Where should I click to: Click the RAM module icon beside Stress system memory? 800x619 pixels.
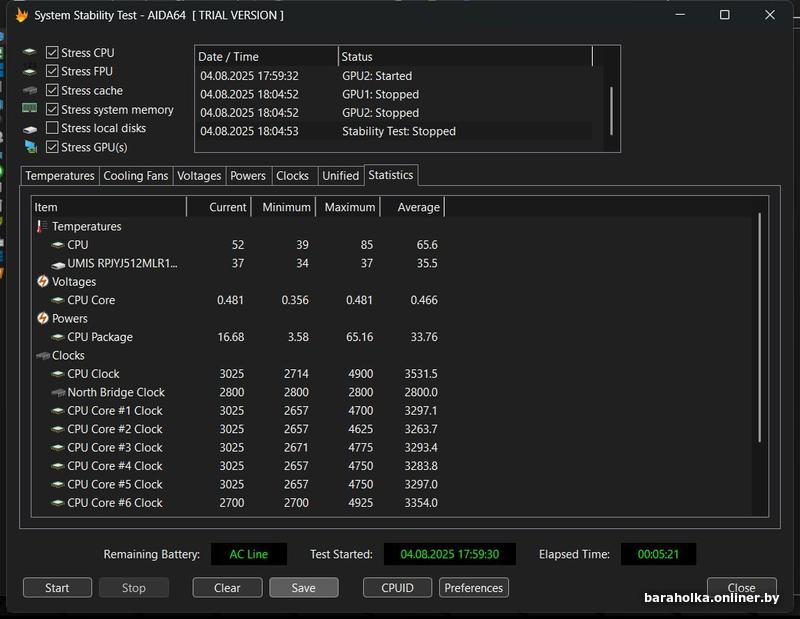pyautogui.click(x=30, y=108)
